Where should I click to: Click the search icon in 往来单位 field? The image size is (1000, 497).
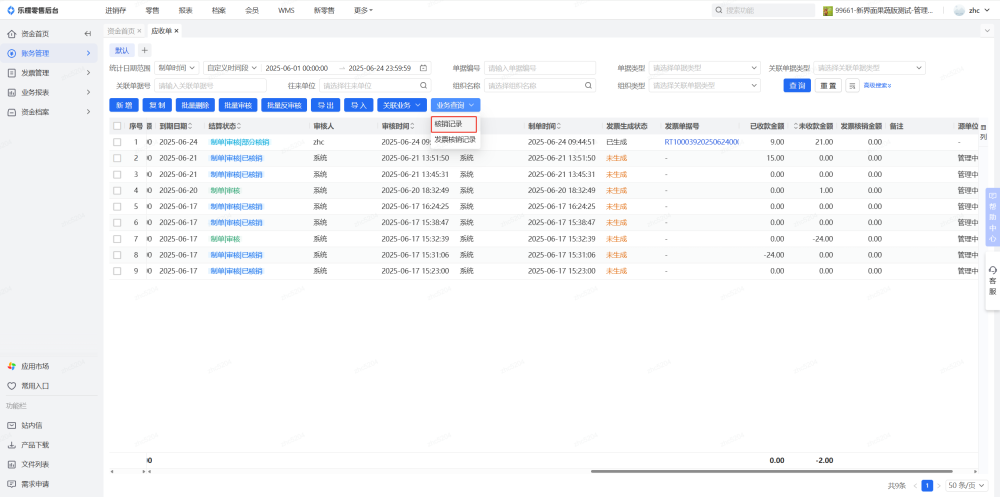coord(423,86)
